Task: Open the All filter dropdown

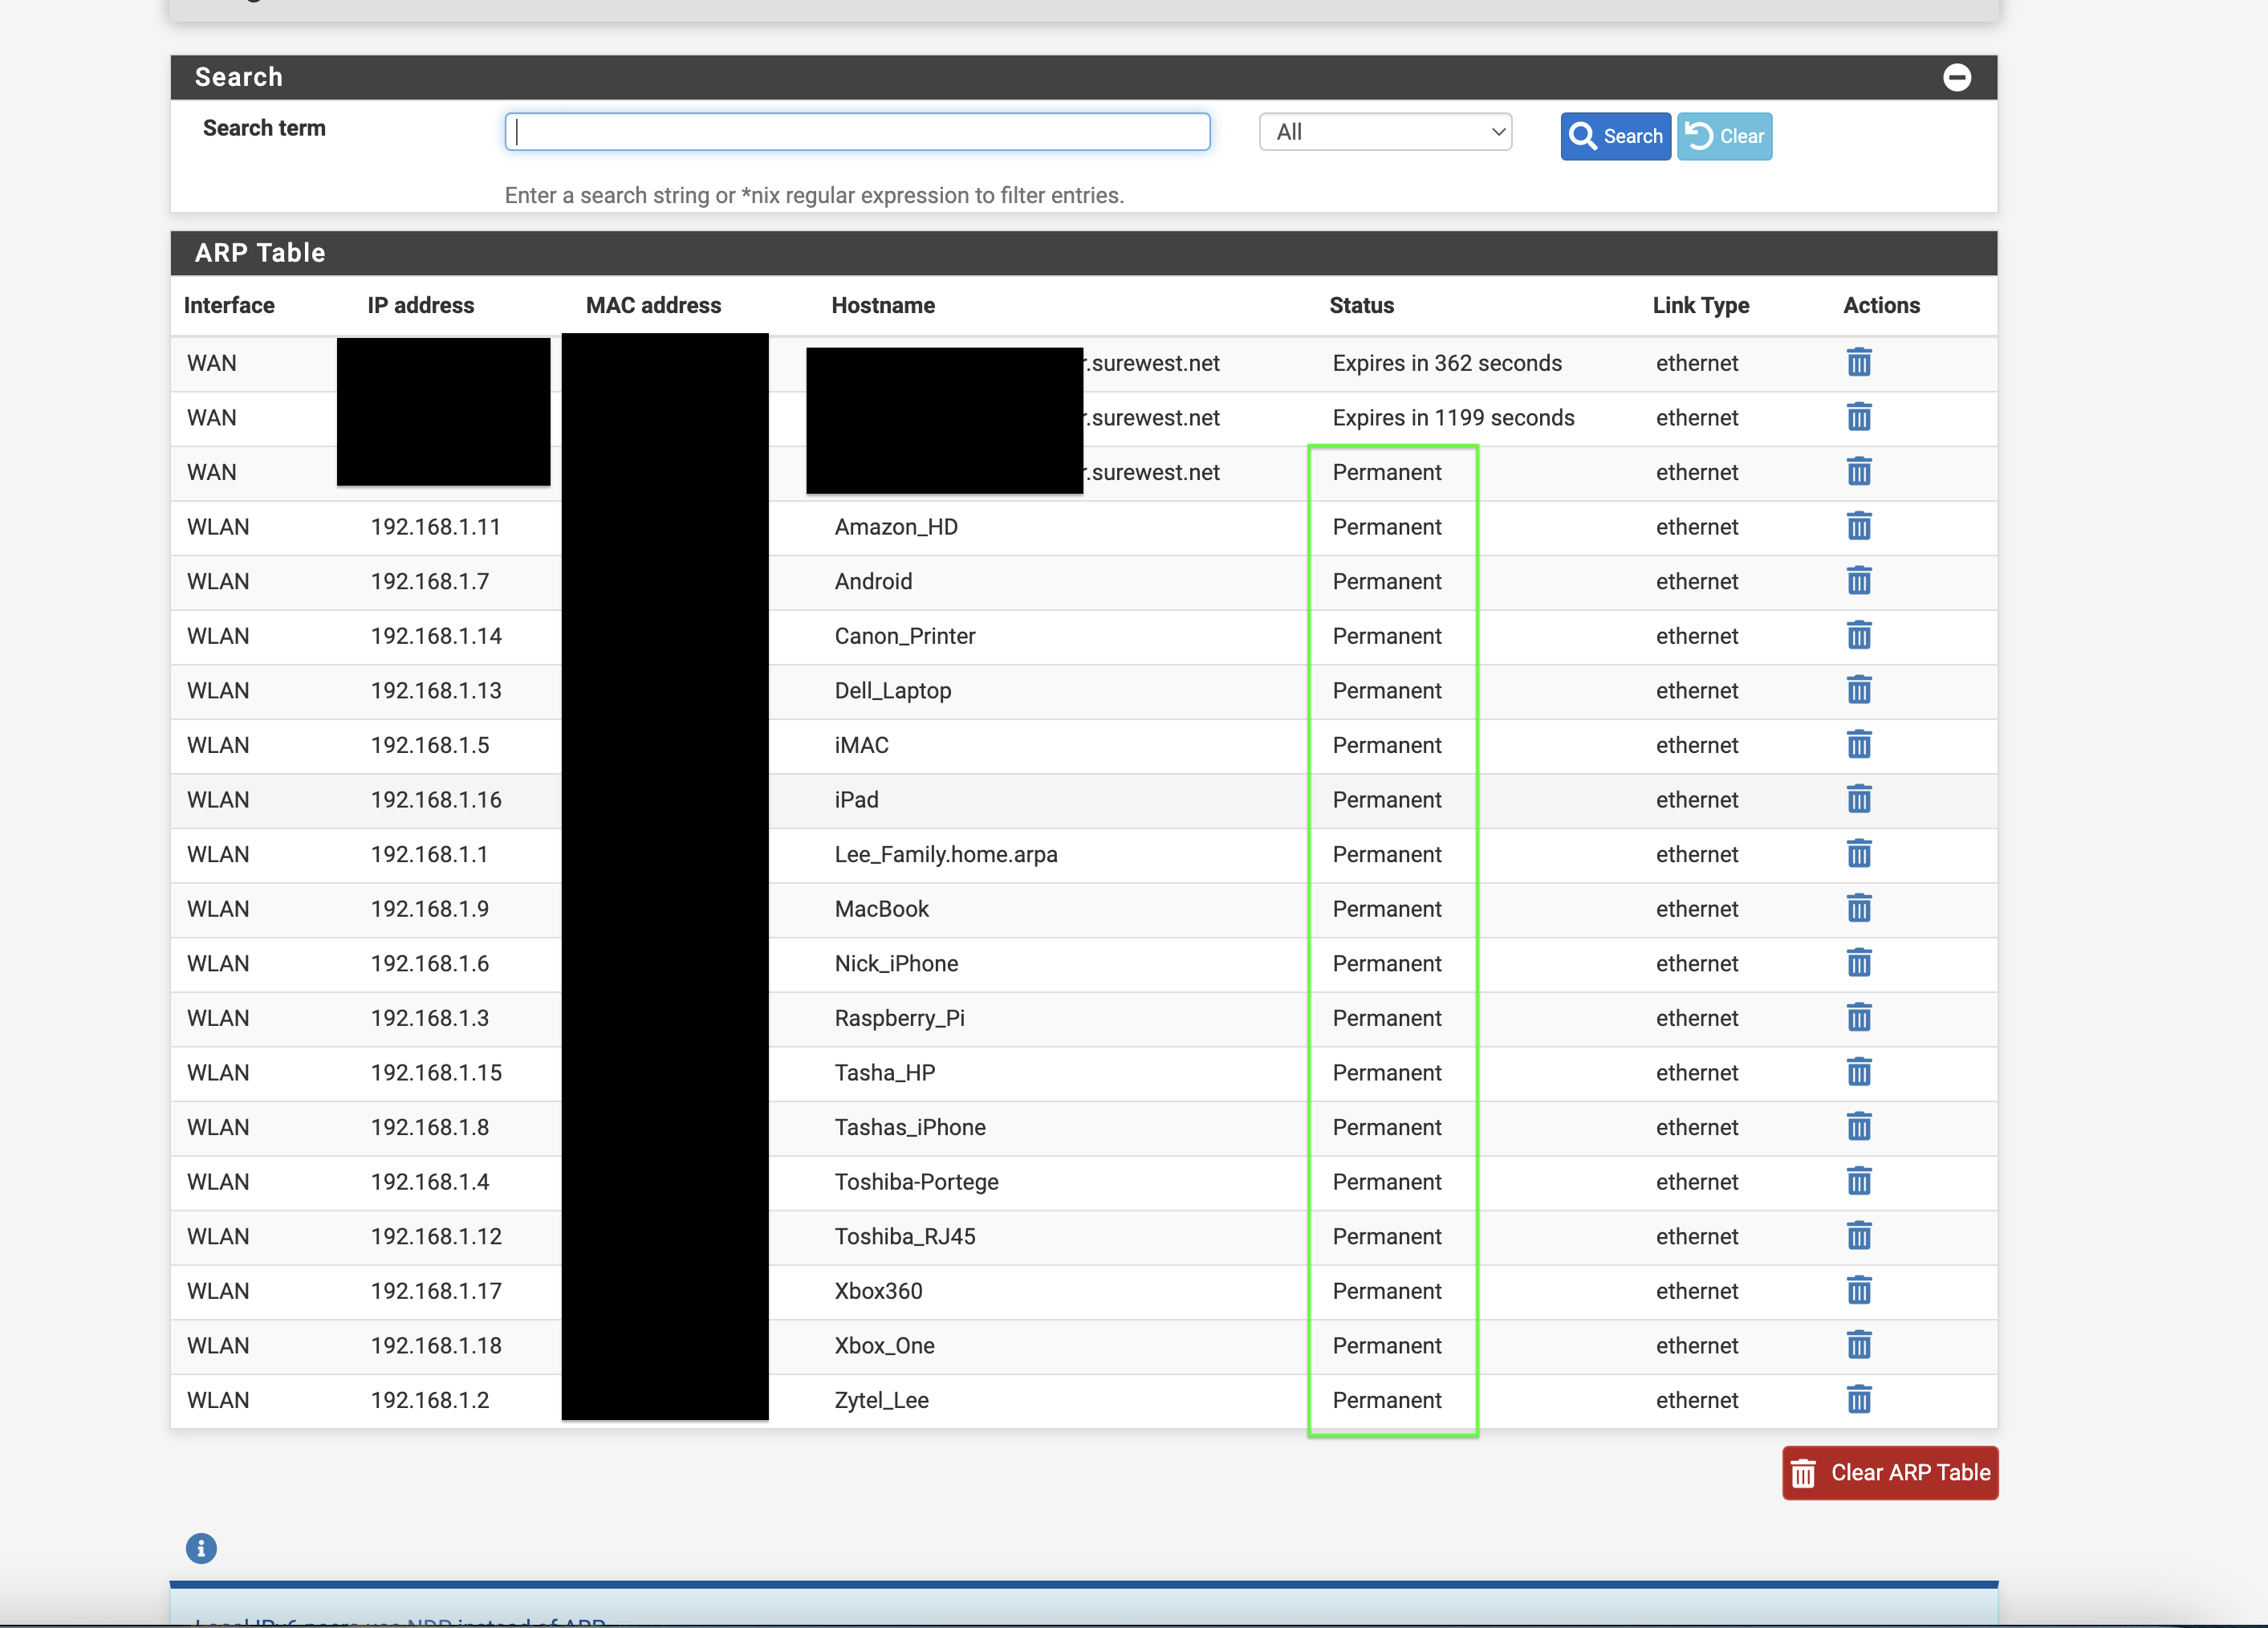Action: pos(1385,132)
